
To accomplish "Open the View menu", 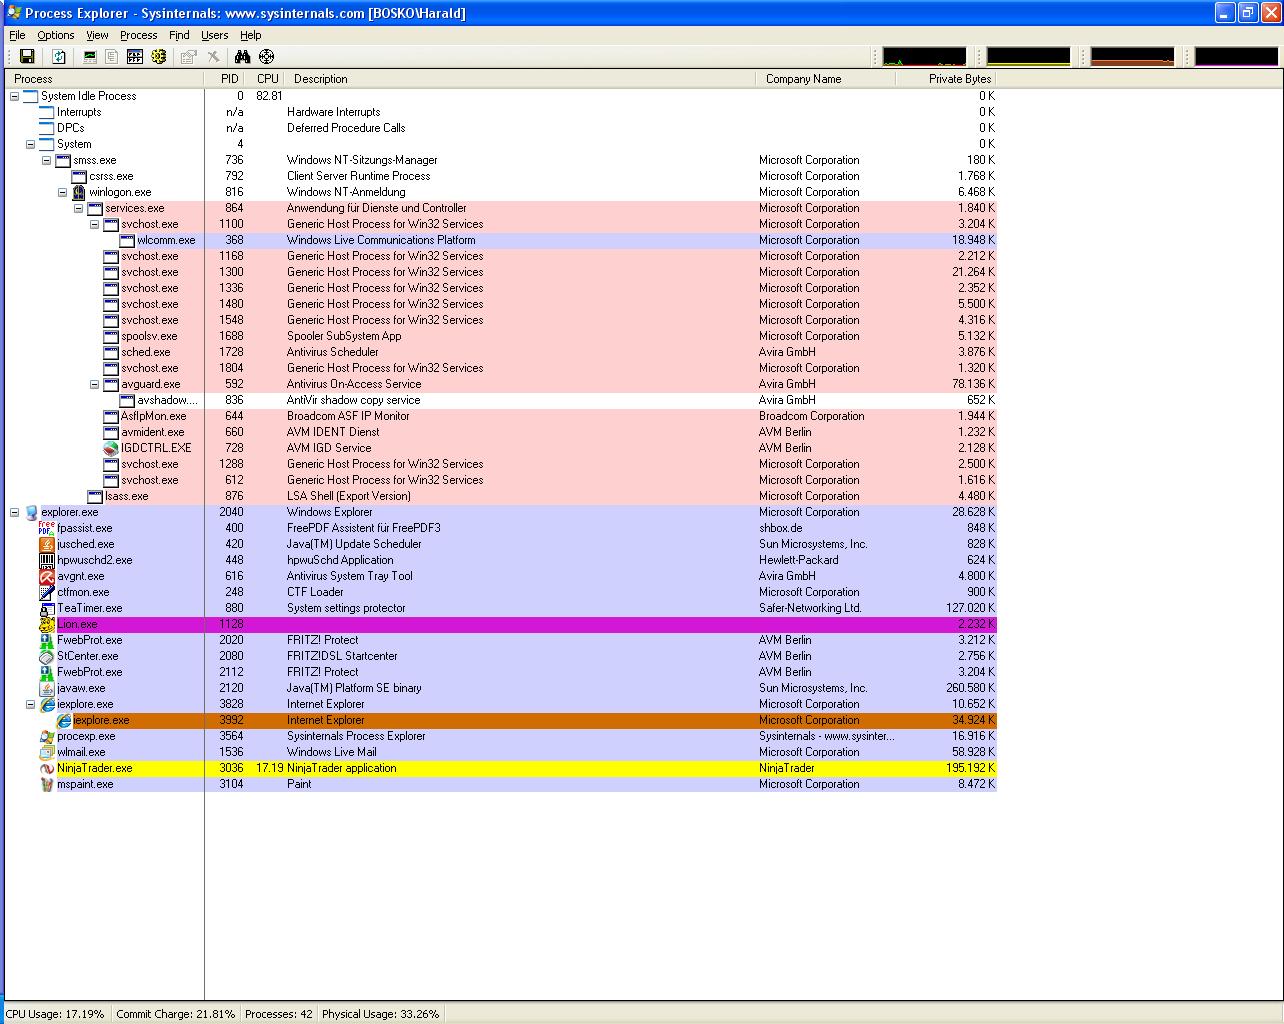I will click(97, 35).
